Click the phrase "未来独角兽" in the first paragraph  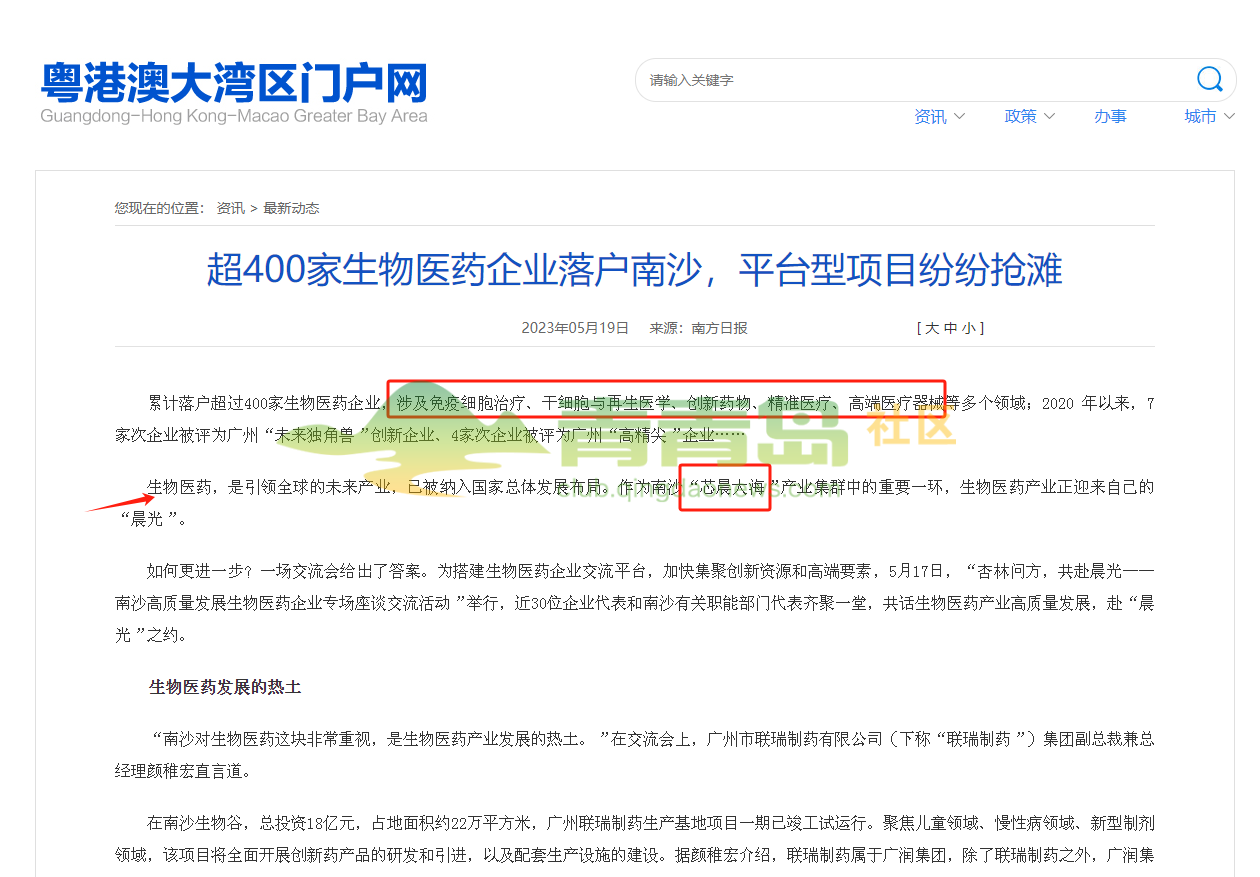pyautogui.click(x=316, y=435)
